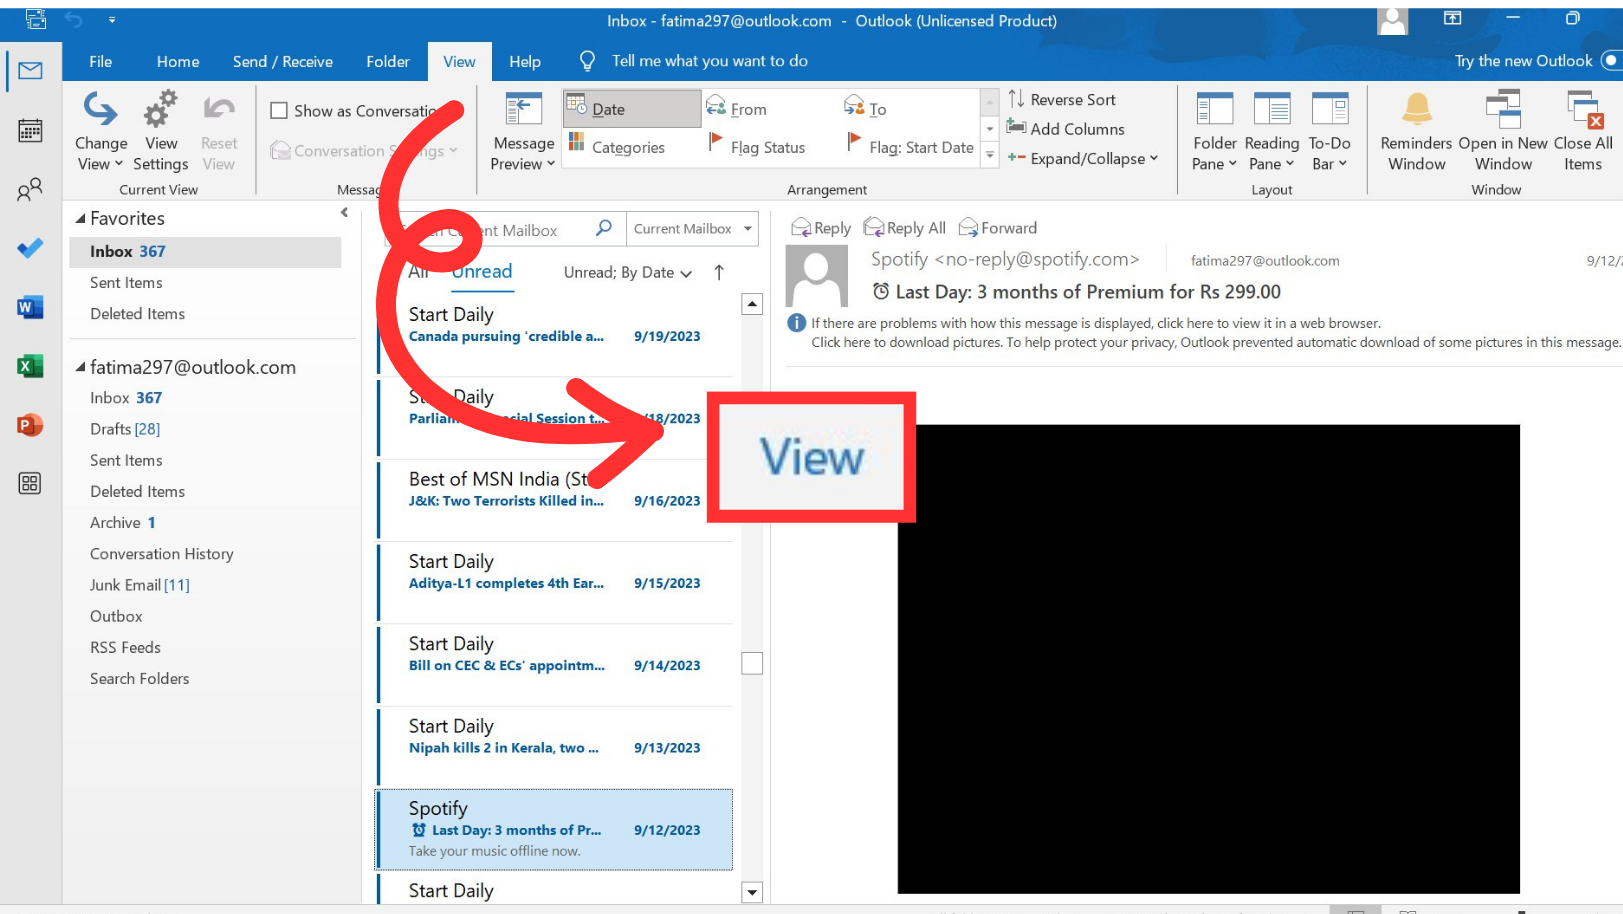Open View Settings gear icon
Viewport: 1623px width, 914px height.
(x=160, y=110)
